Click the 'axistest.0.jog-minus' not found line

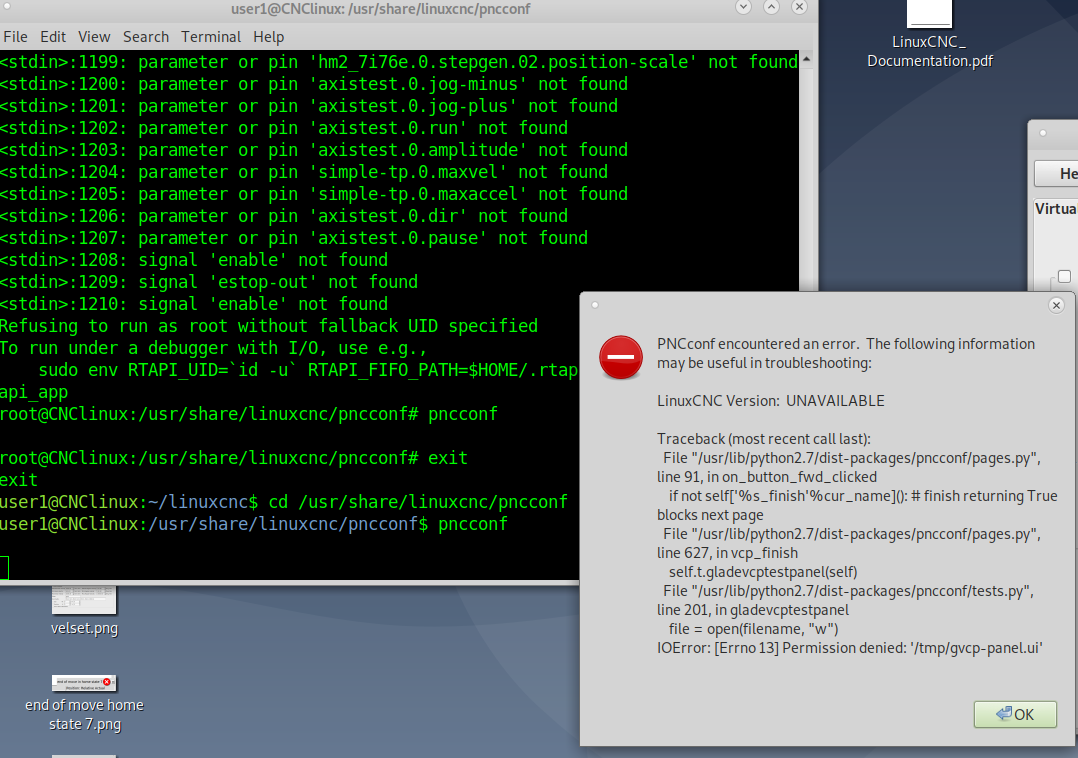314,85
